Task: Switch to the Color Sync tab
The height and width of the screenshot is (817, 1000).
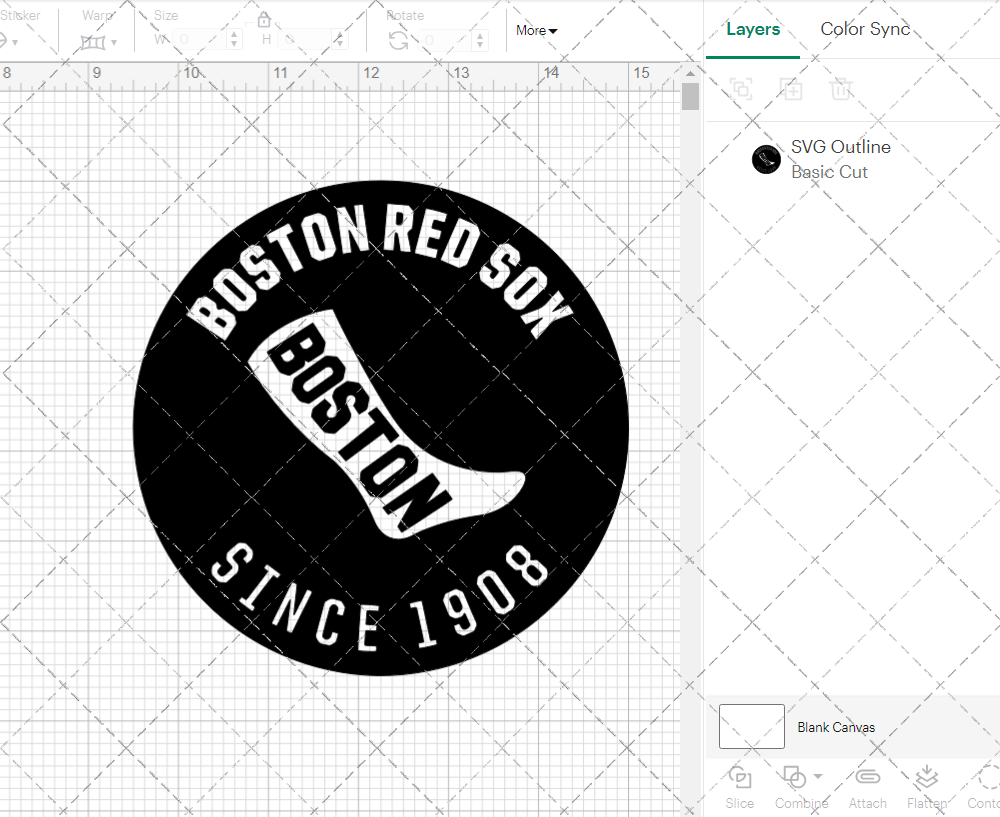Action: click(864, 29)
